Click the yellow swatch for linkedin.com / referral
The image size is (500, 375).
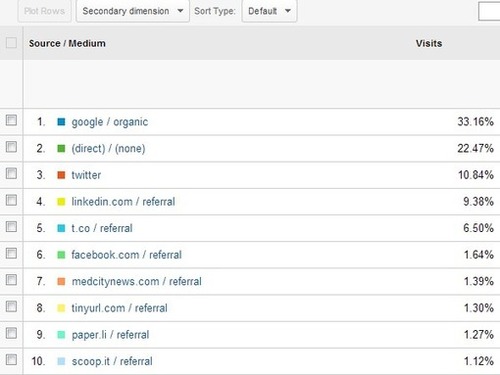(61, 202)
